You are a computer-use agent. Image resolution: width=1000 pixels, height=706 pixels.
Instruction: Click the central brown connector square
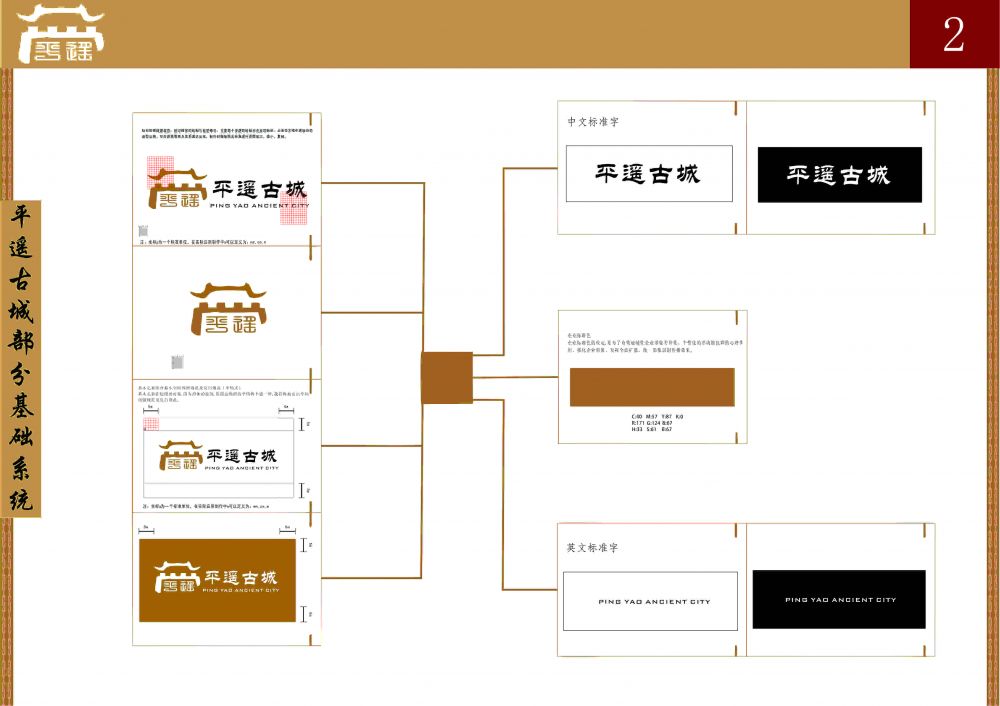tap(447, 378)
